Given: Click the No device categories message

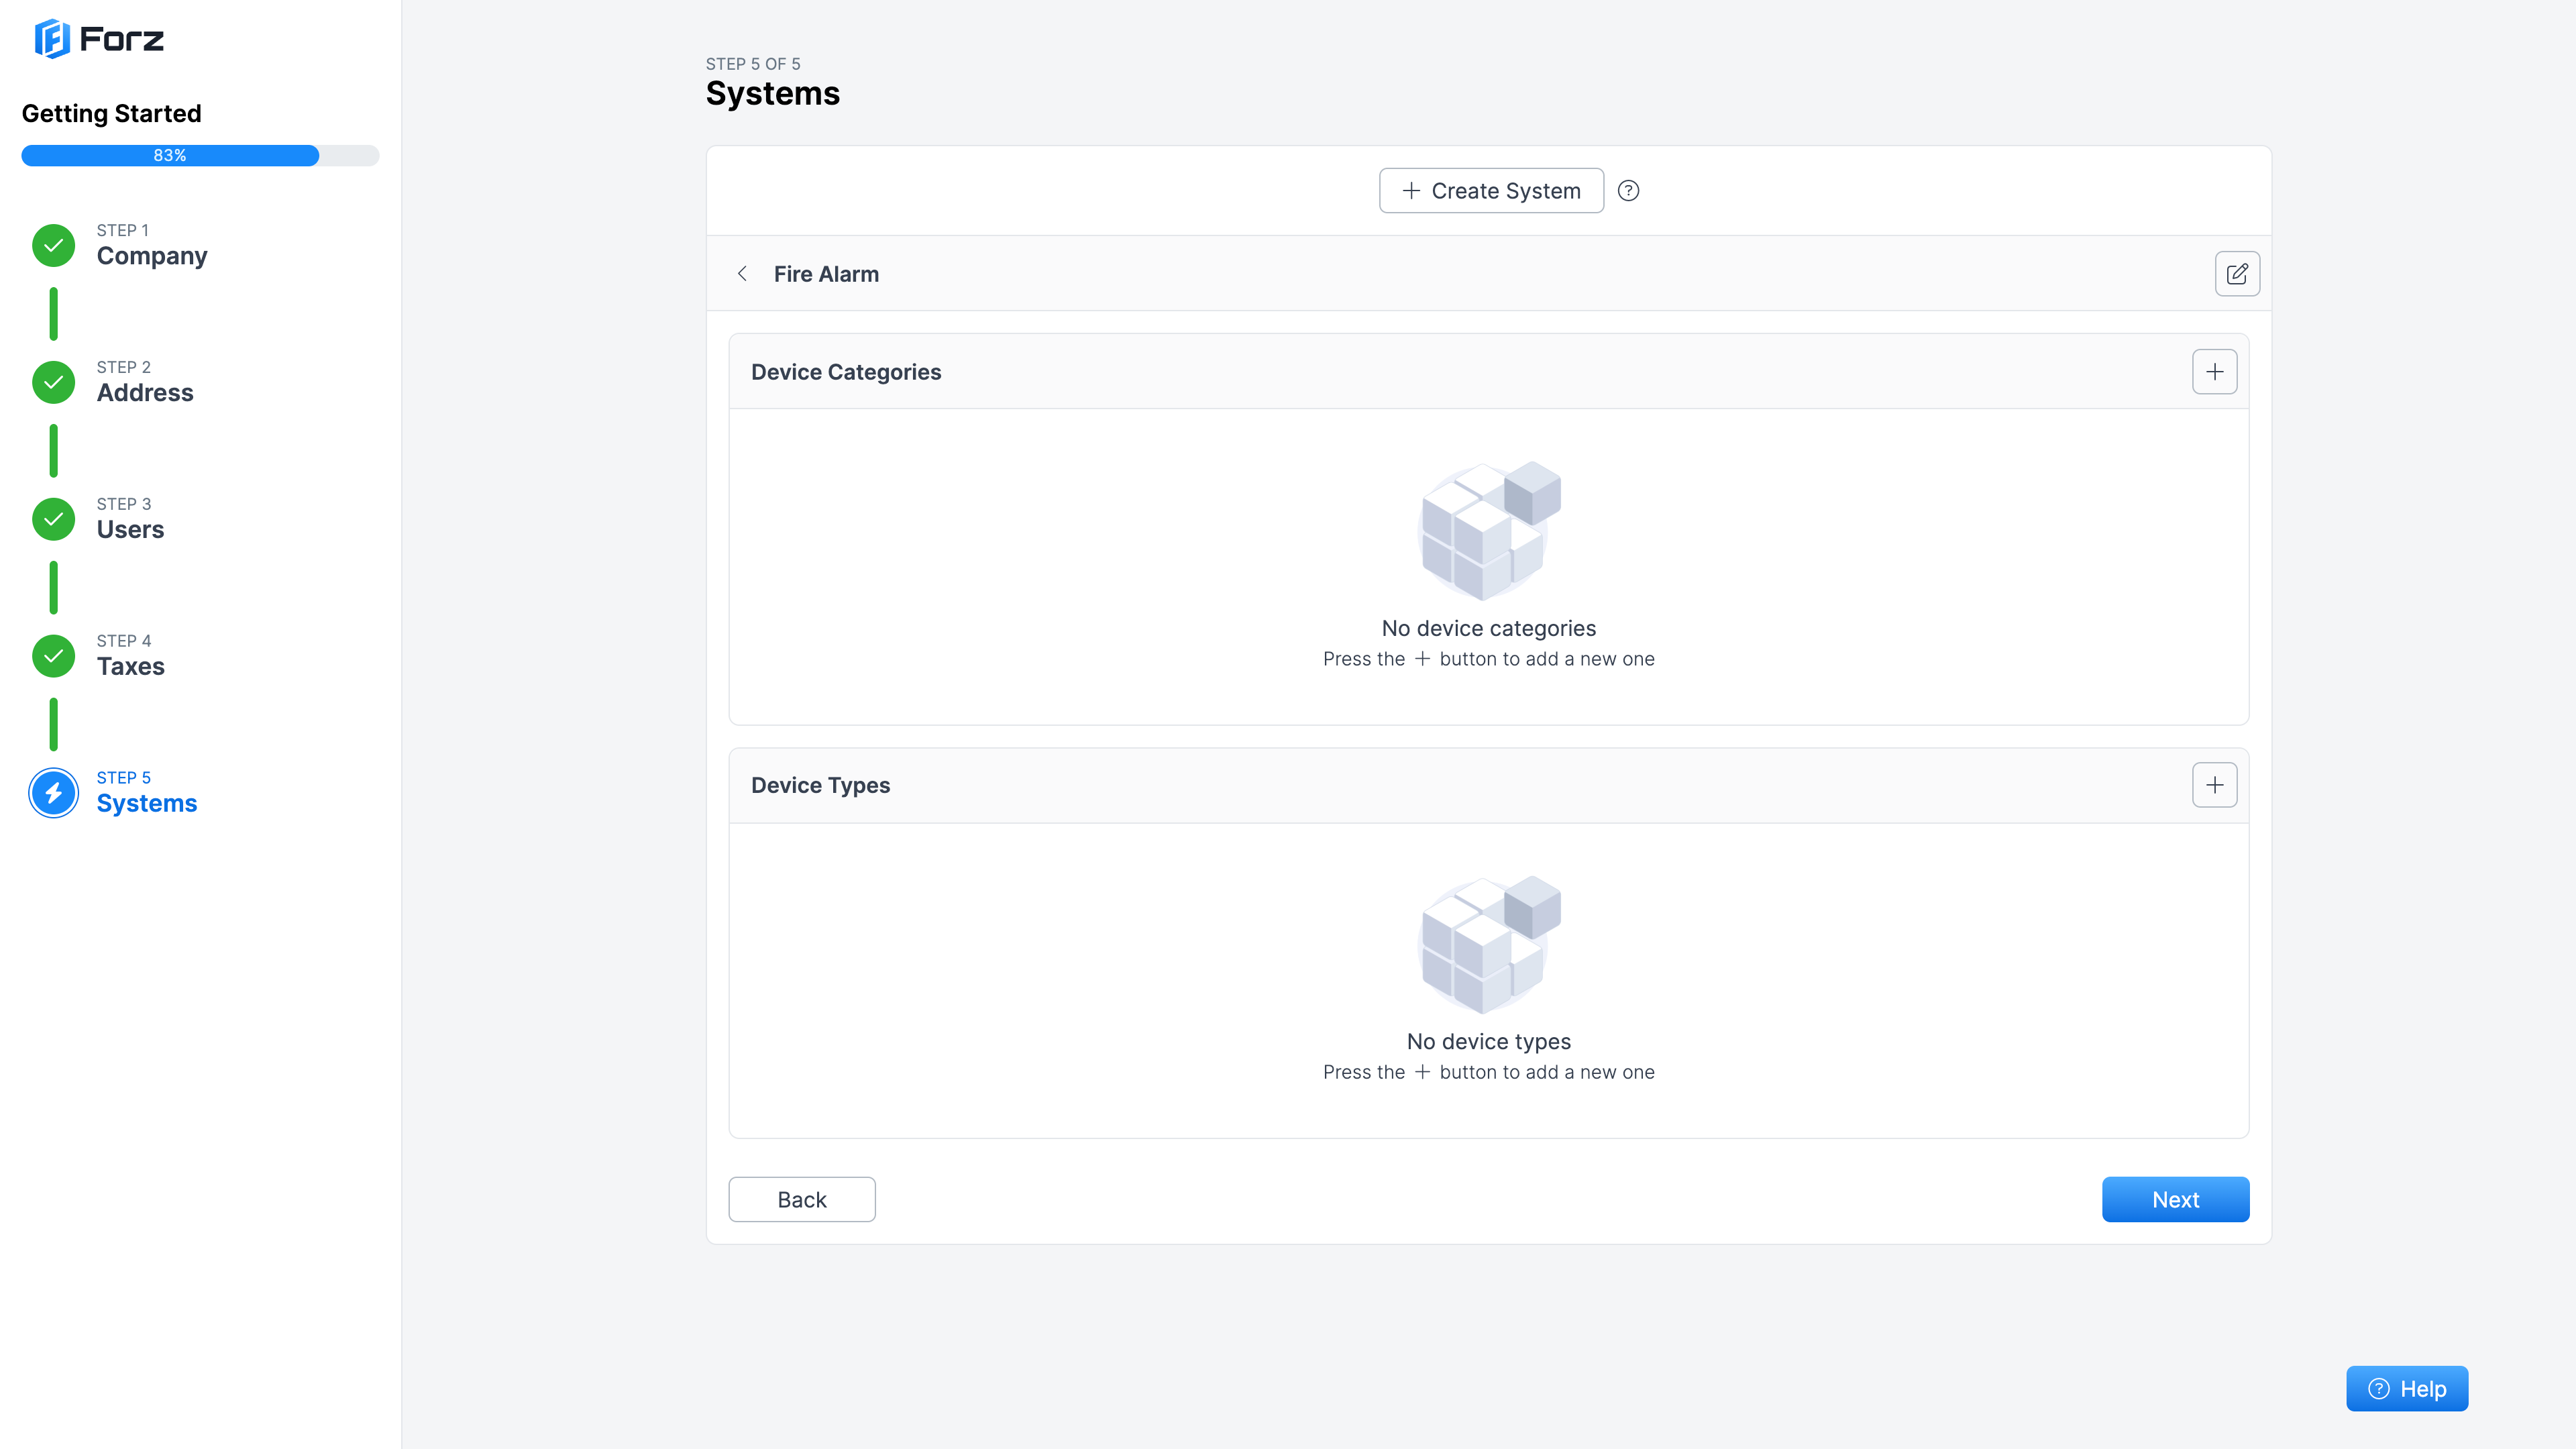Looking at the screenshot, I should 1488,628.
